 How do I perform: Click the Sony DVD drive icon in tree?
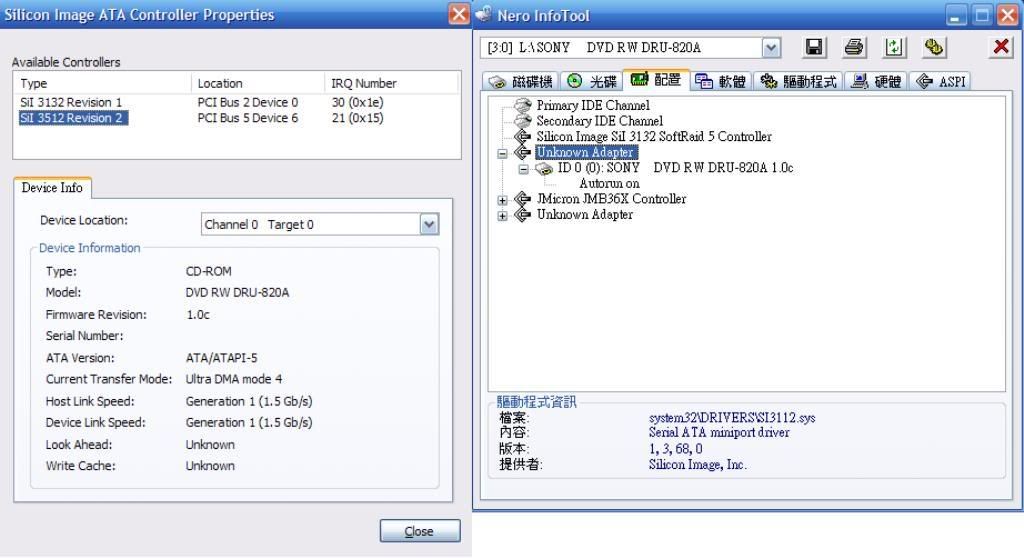coord(544,169)
